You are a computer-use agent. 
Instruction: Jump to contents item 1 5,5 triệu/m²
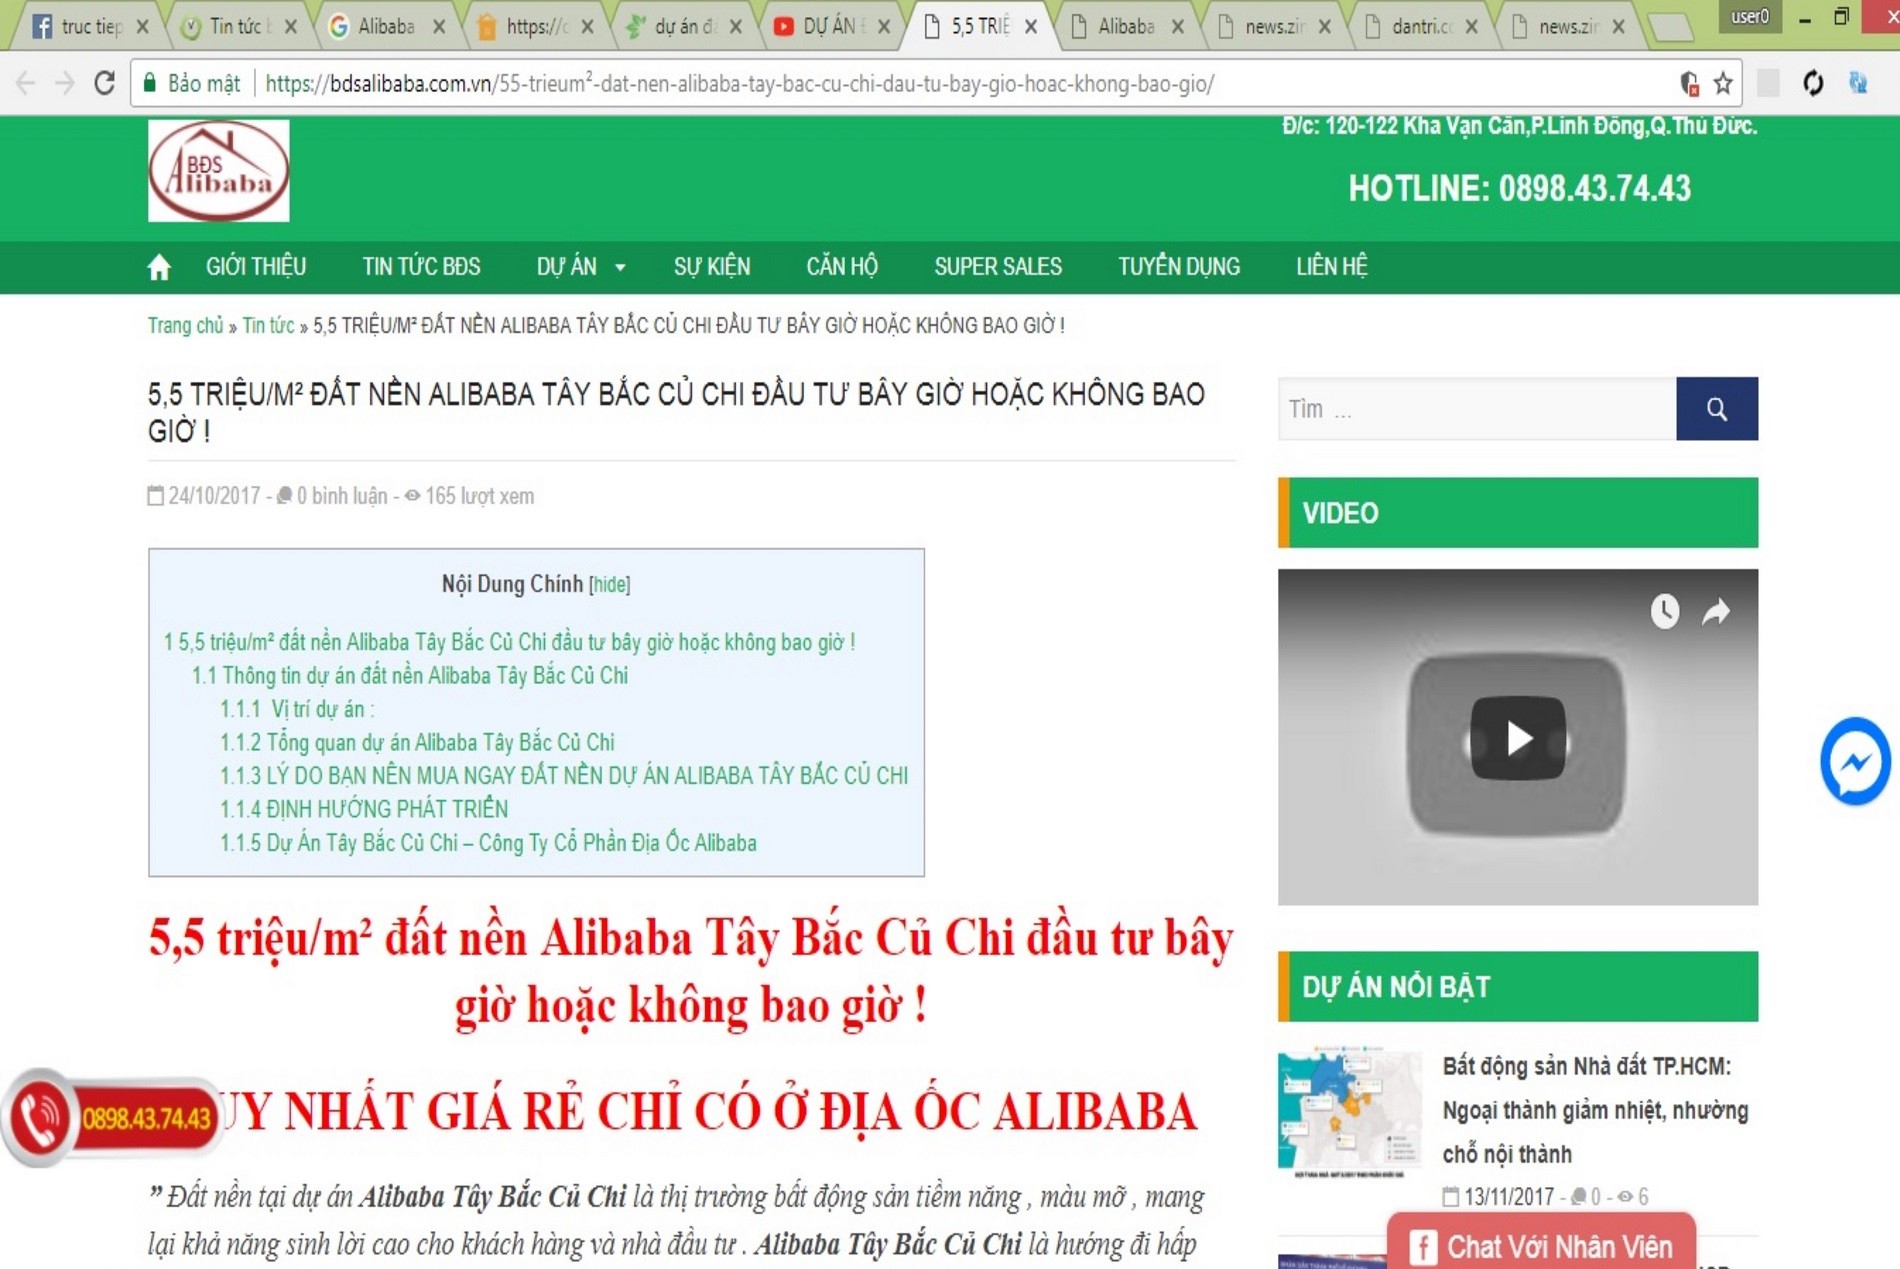point(509,642)
